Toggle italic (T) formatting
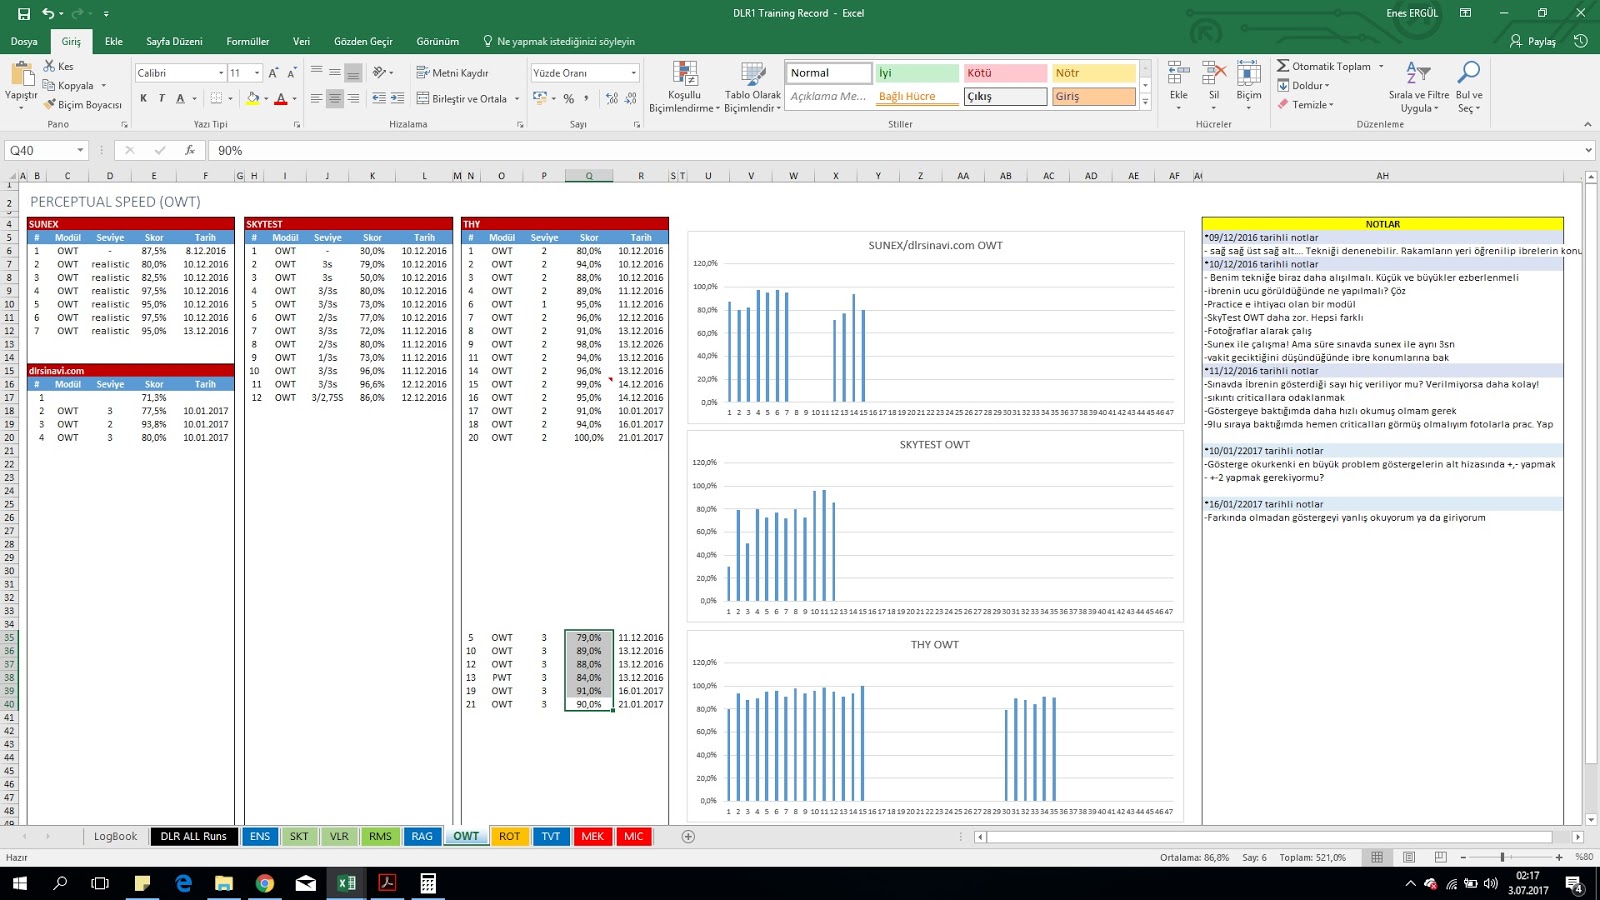The image size is (1600, 900). [x=162, y=98]
